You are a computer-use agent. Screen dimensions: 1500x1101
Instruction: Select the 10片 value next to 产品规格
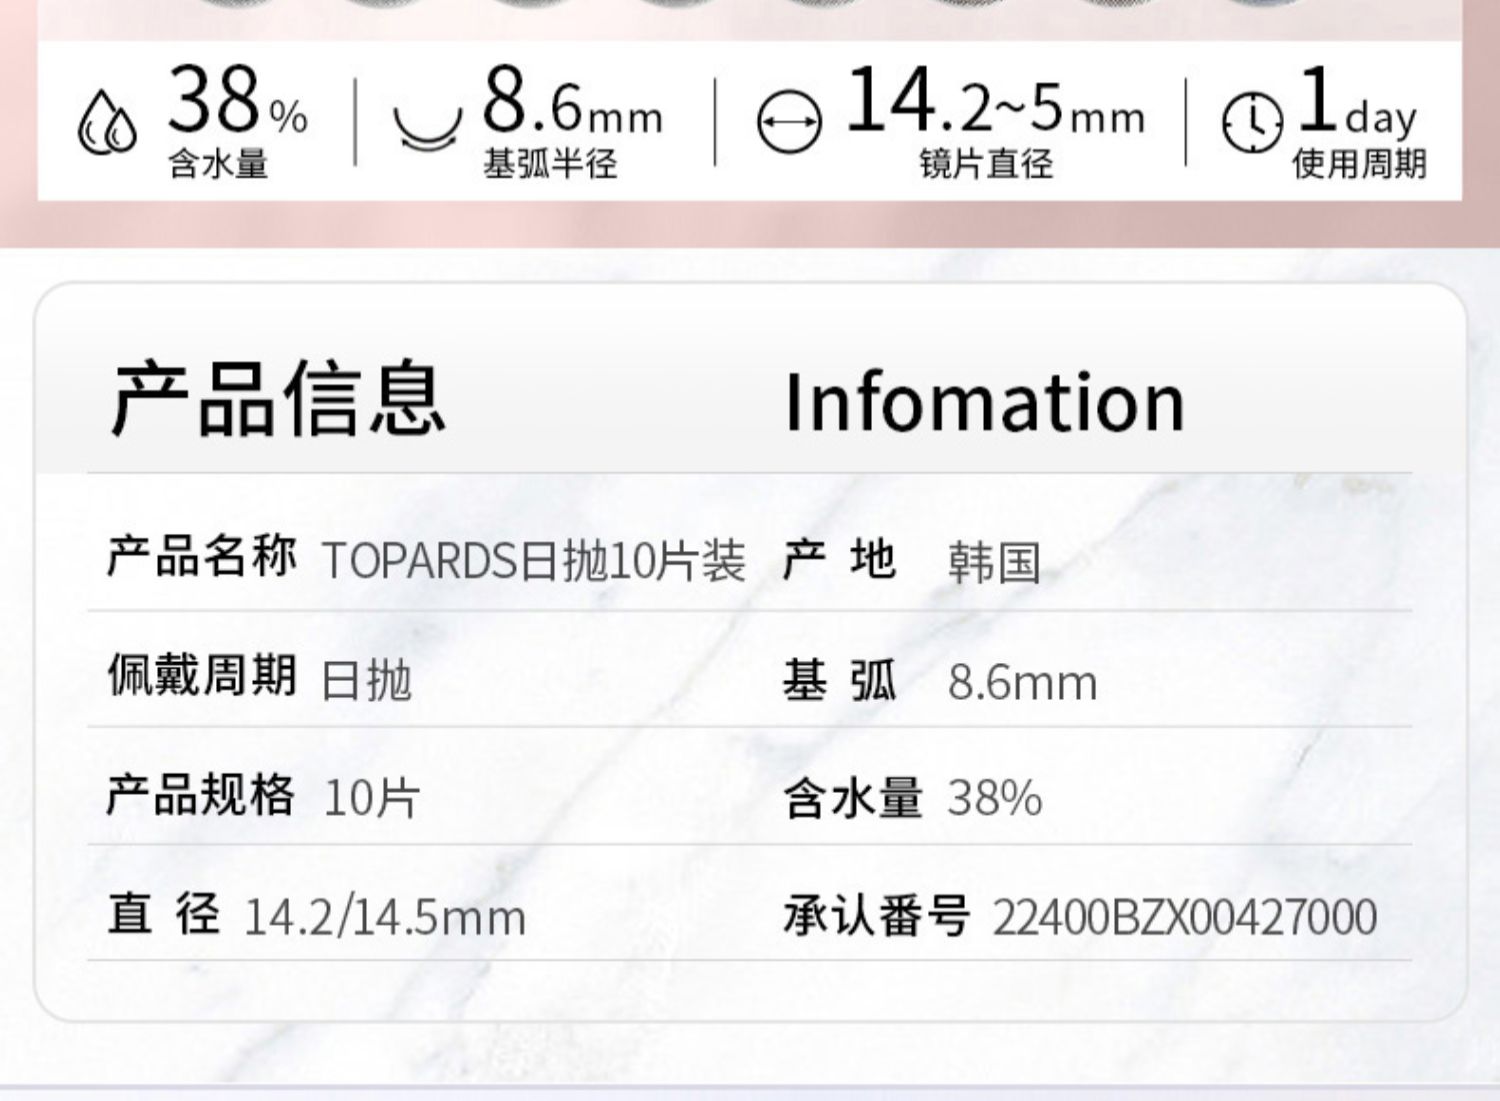click(372, 798)
